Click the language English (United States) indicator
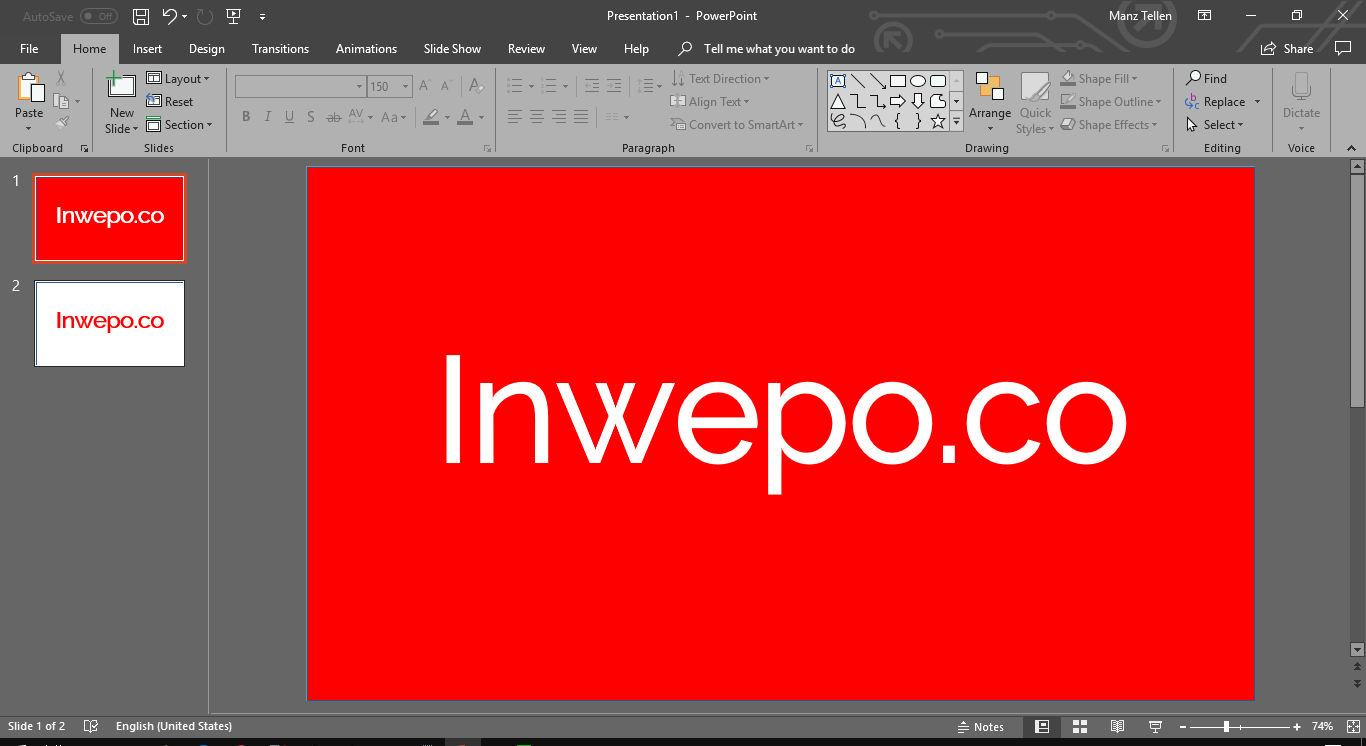Viewport: 1366px width, 746px height. point(174,726)
